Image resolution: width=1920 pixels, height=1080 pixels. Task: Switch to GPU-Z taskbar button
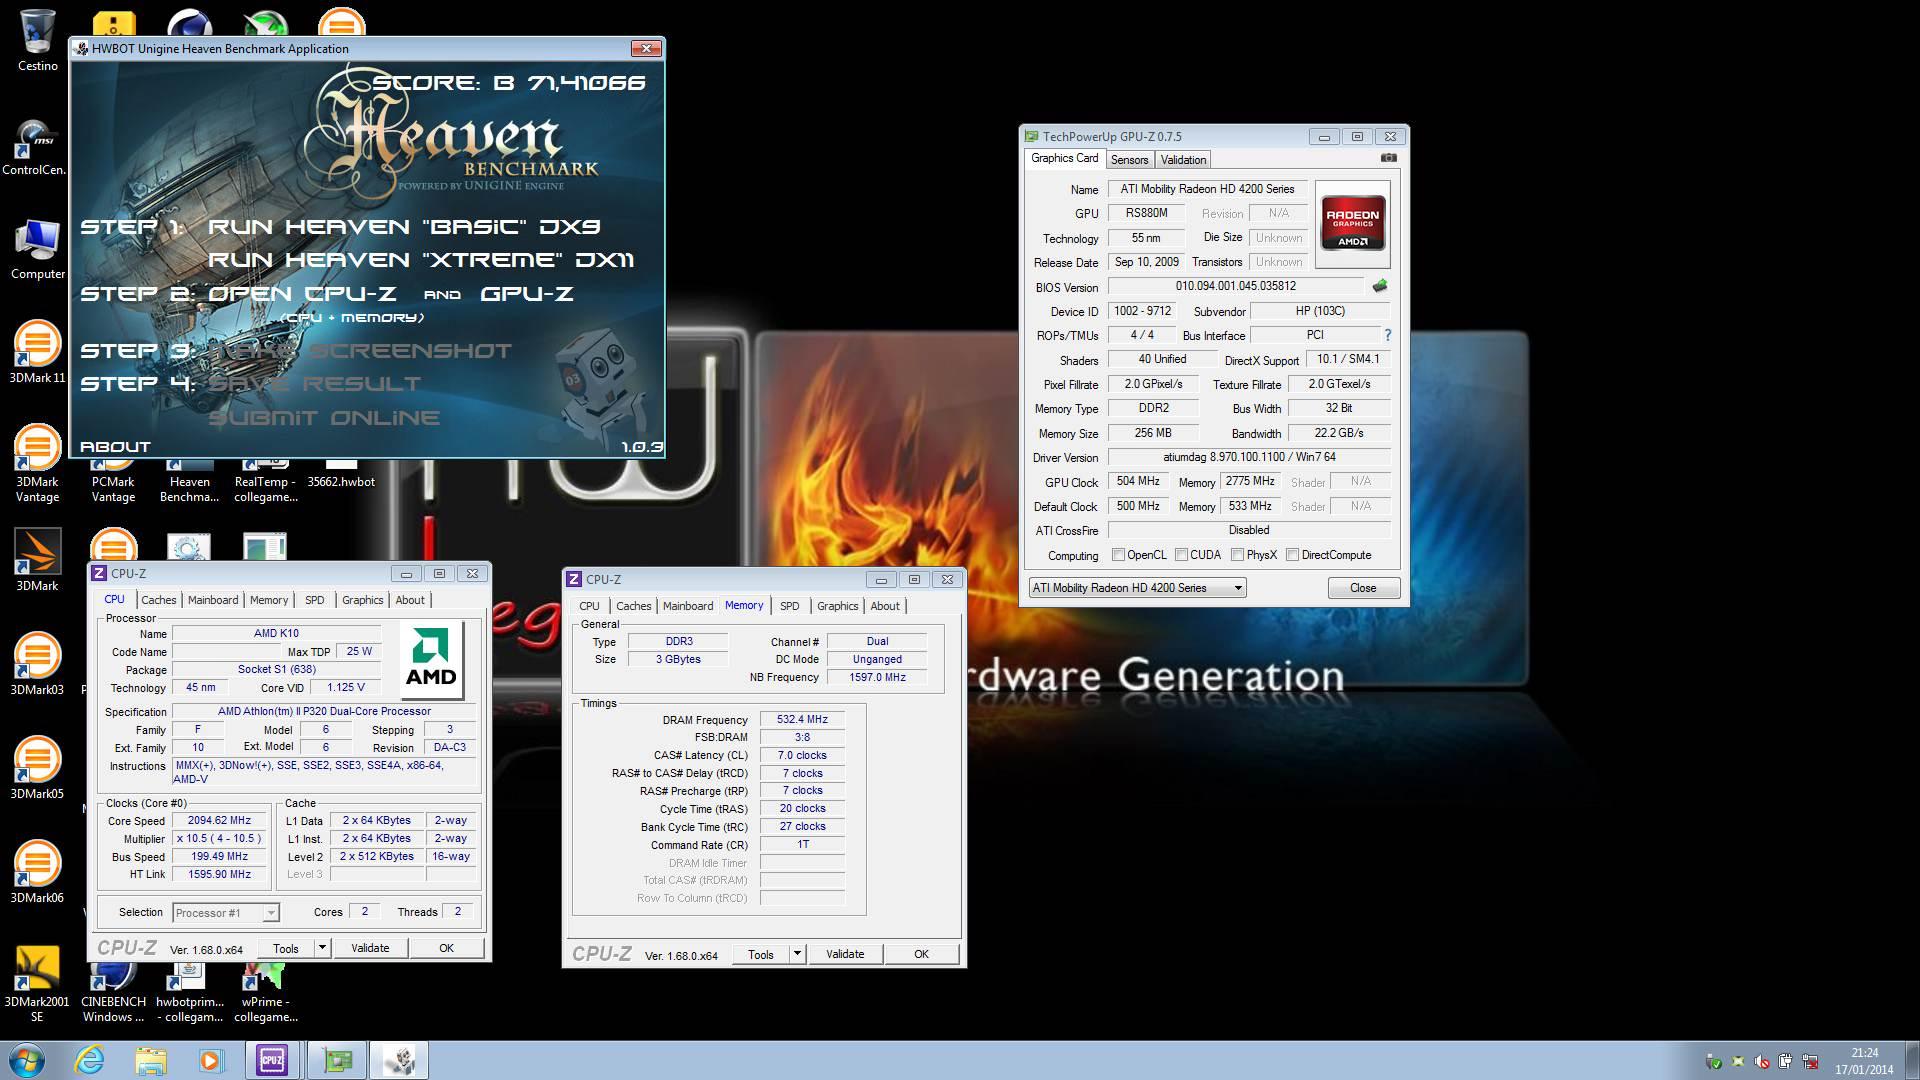(x=337, y=1060)
